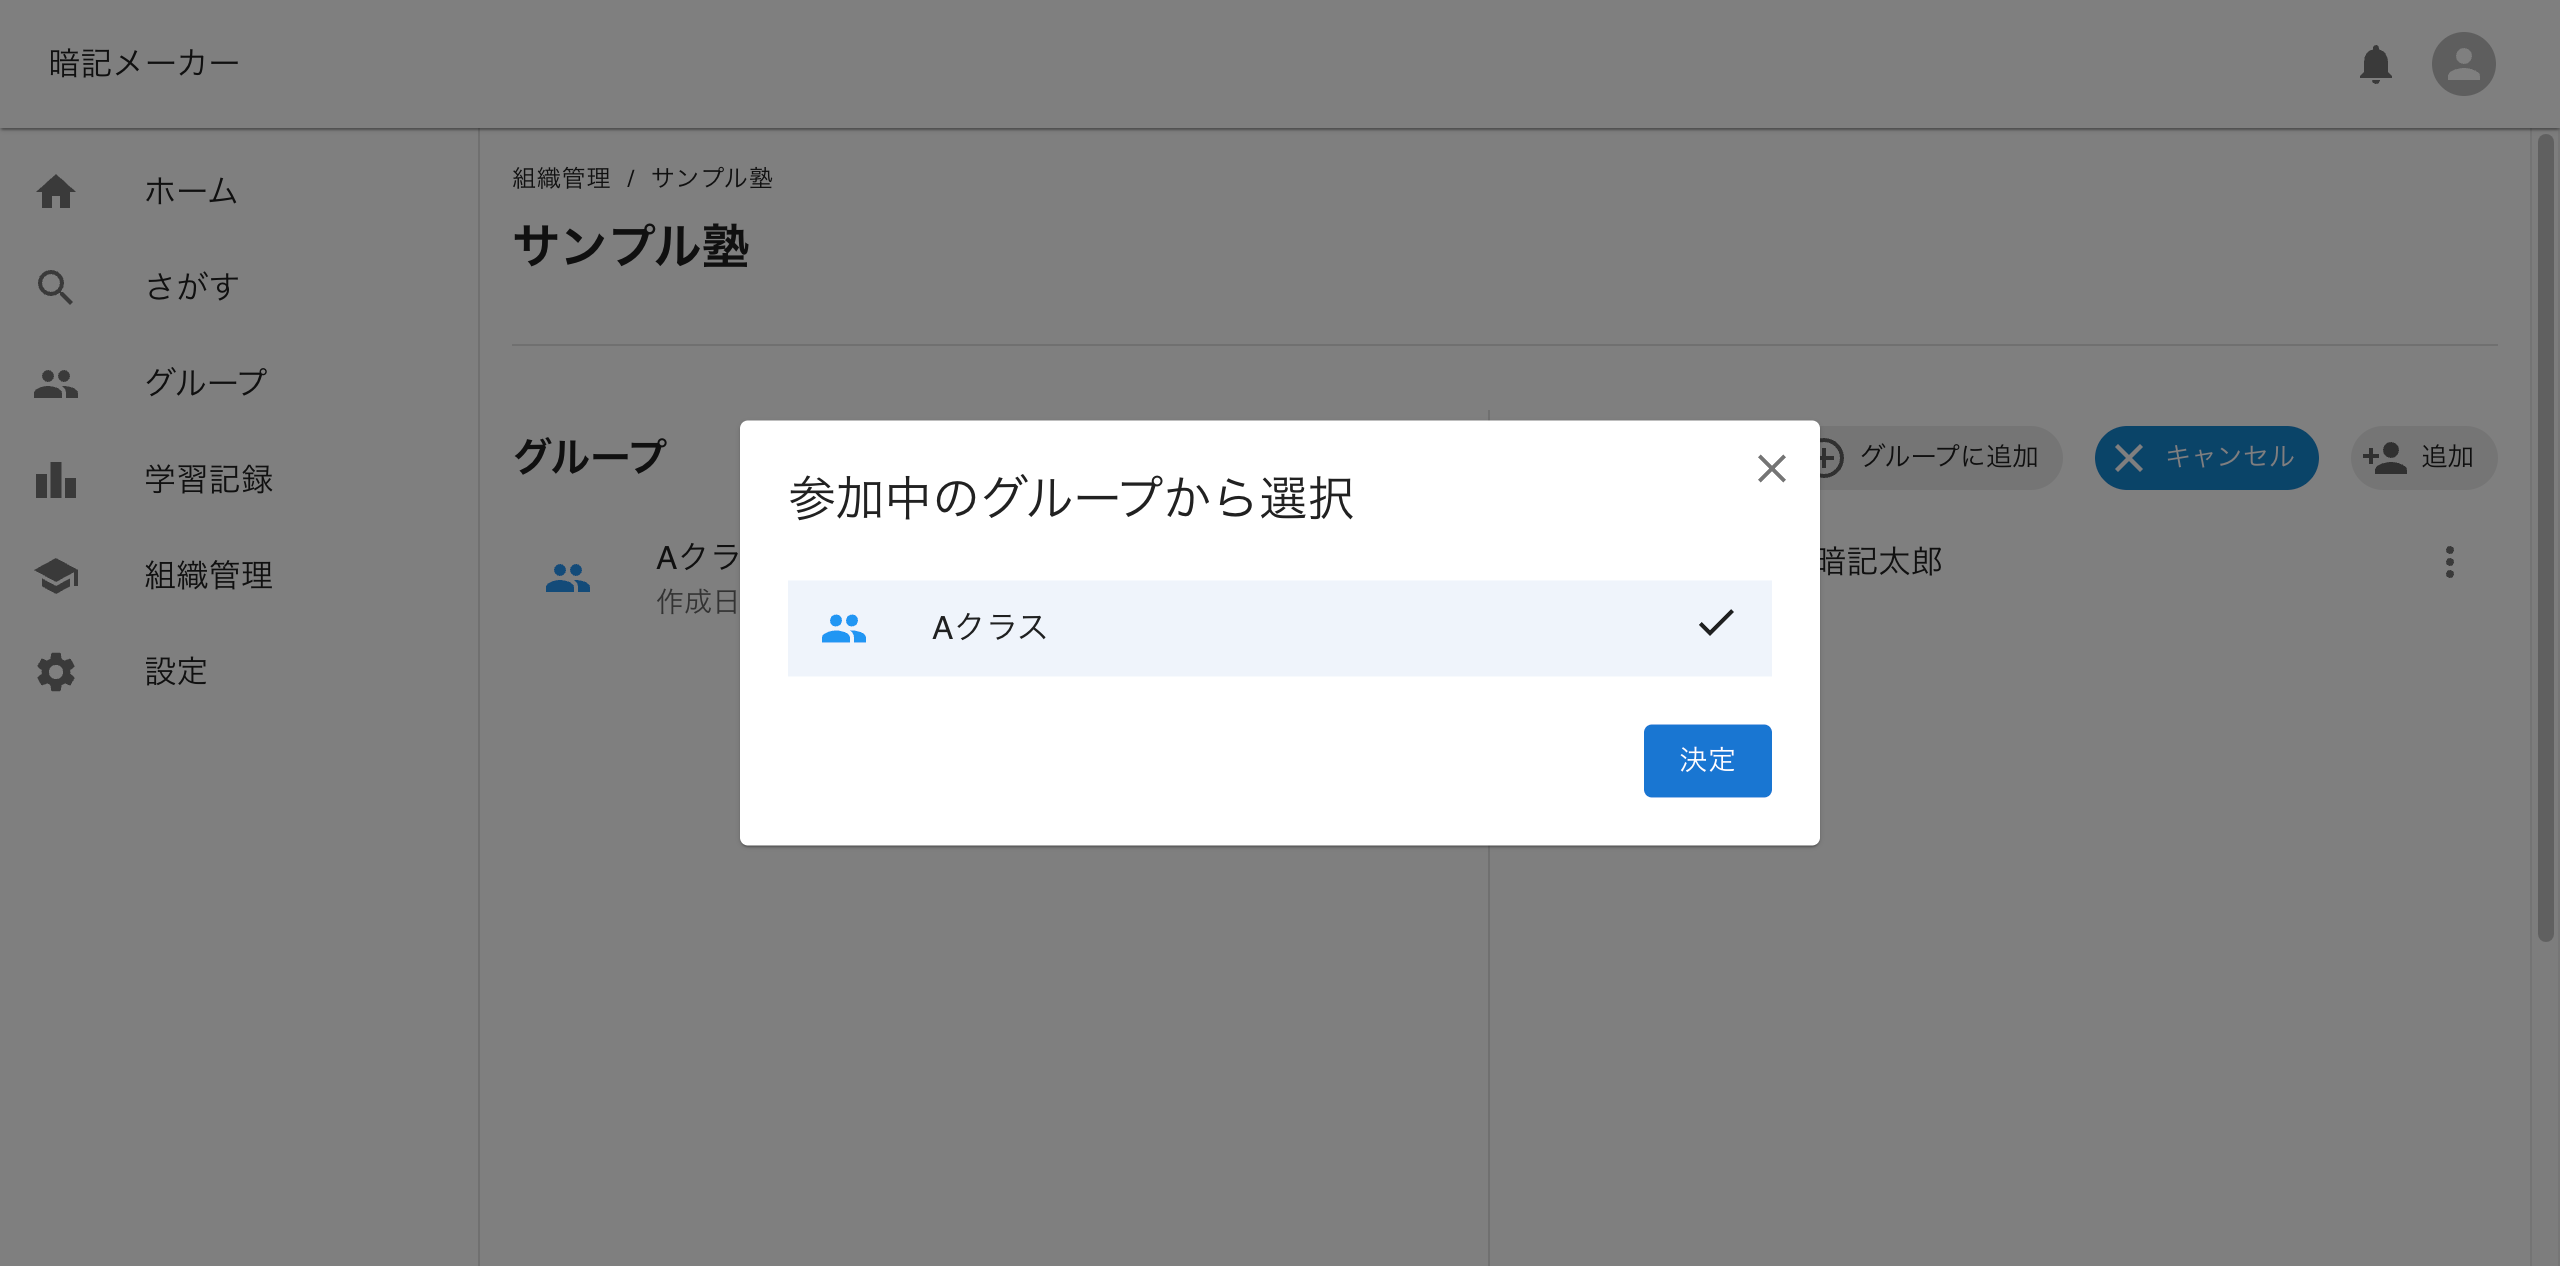2560x1266 pixels.
Task: Click the graduation cap icon
Action: (56, 575)
